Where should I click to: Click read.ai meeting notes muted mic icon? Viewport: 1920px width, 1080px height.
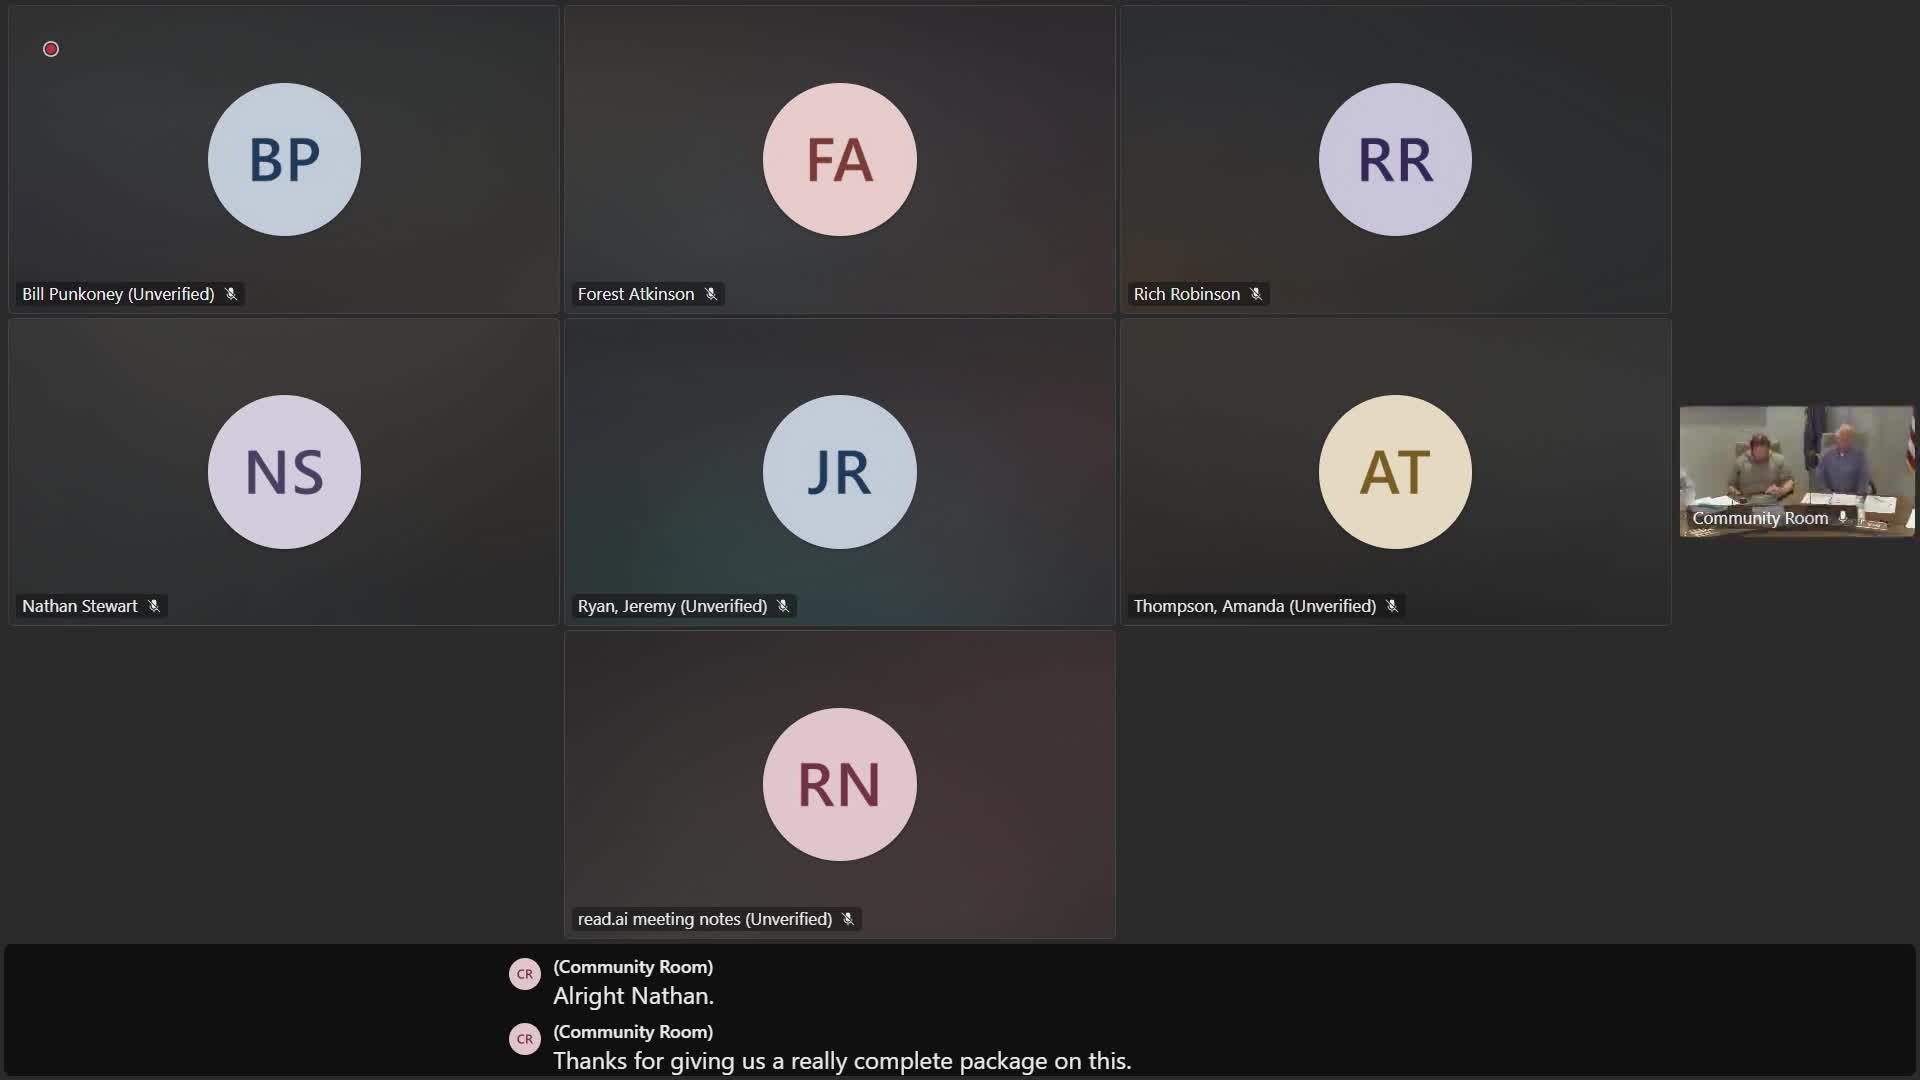point(848,919)
